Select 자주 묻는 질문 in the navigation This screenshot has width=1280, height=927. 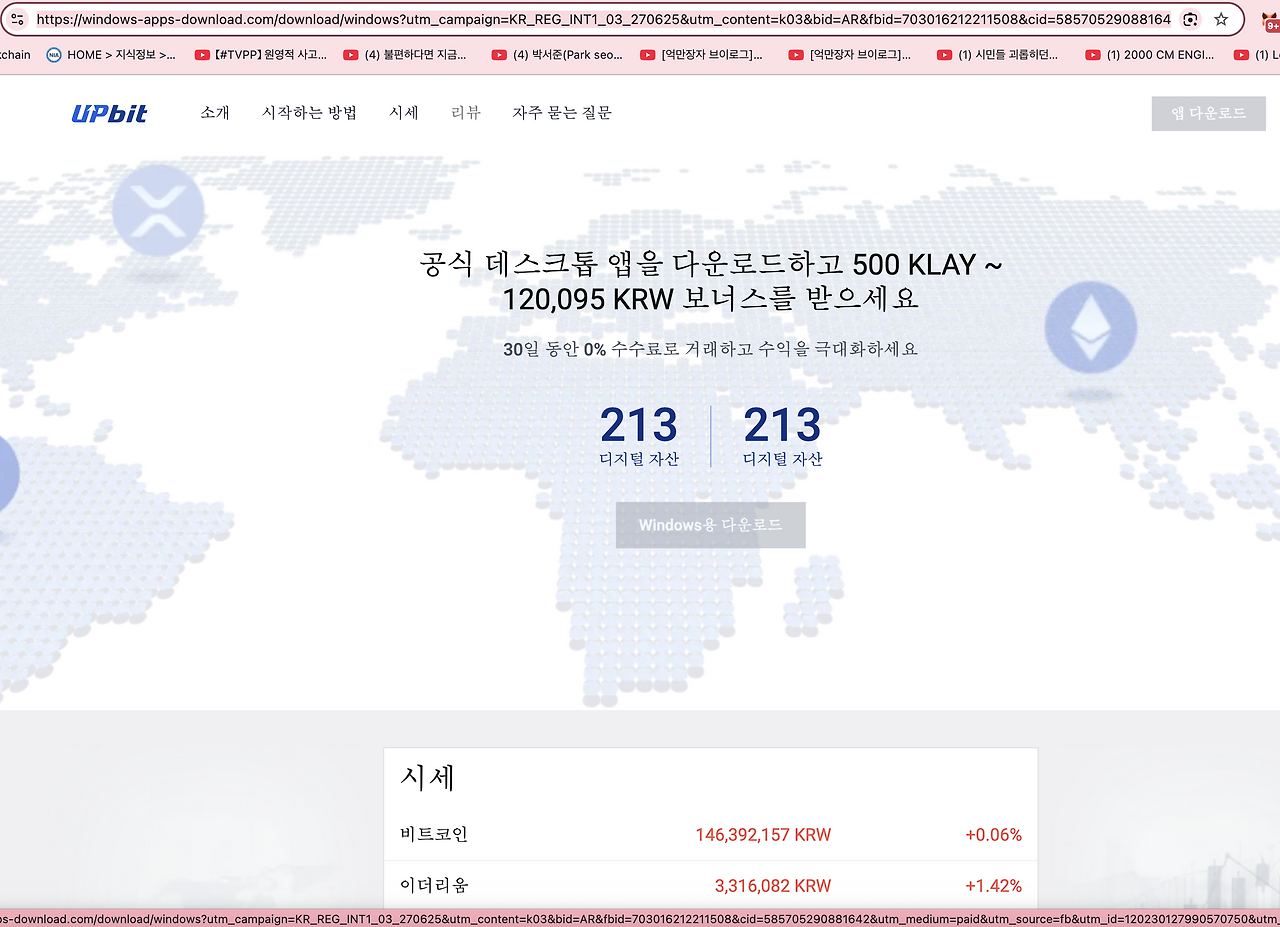[x=561, y=113]
